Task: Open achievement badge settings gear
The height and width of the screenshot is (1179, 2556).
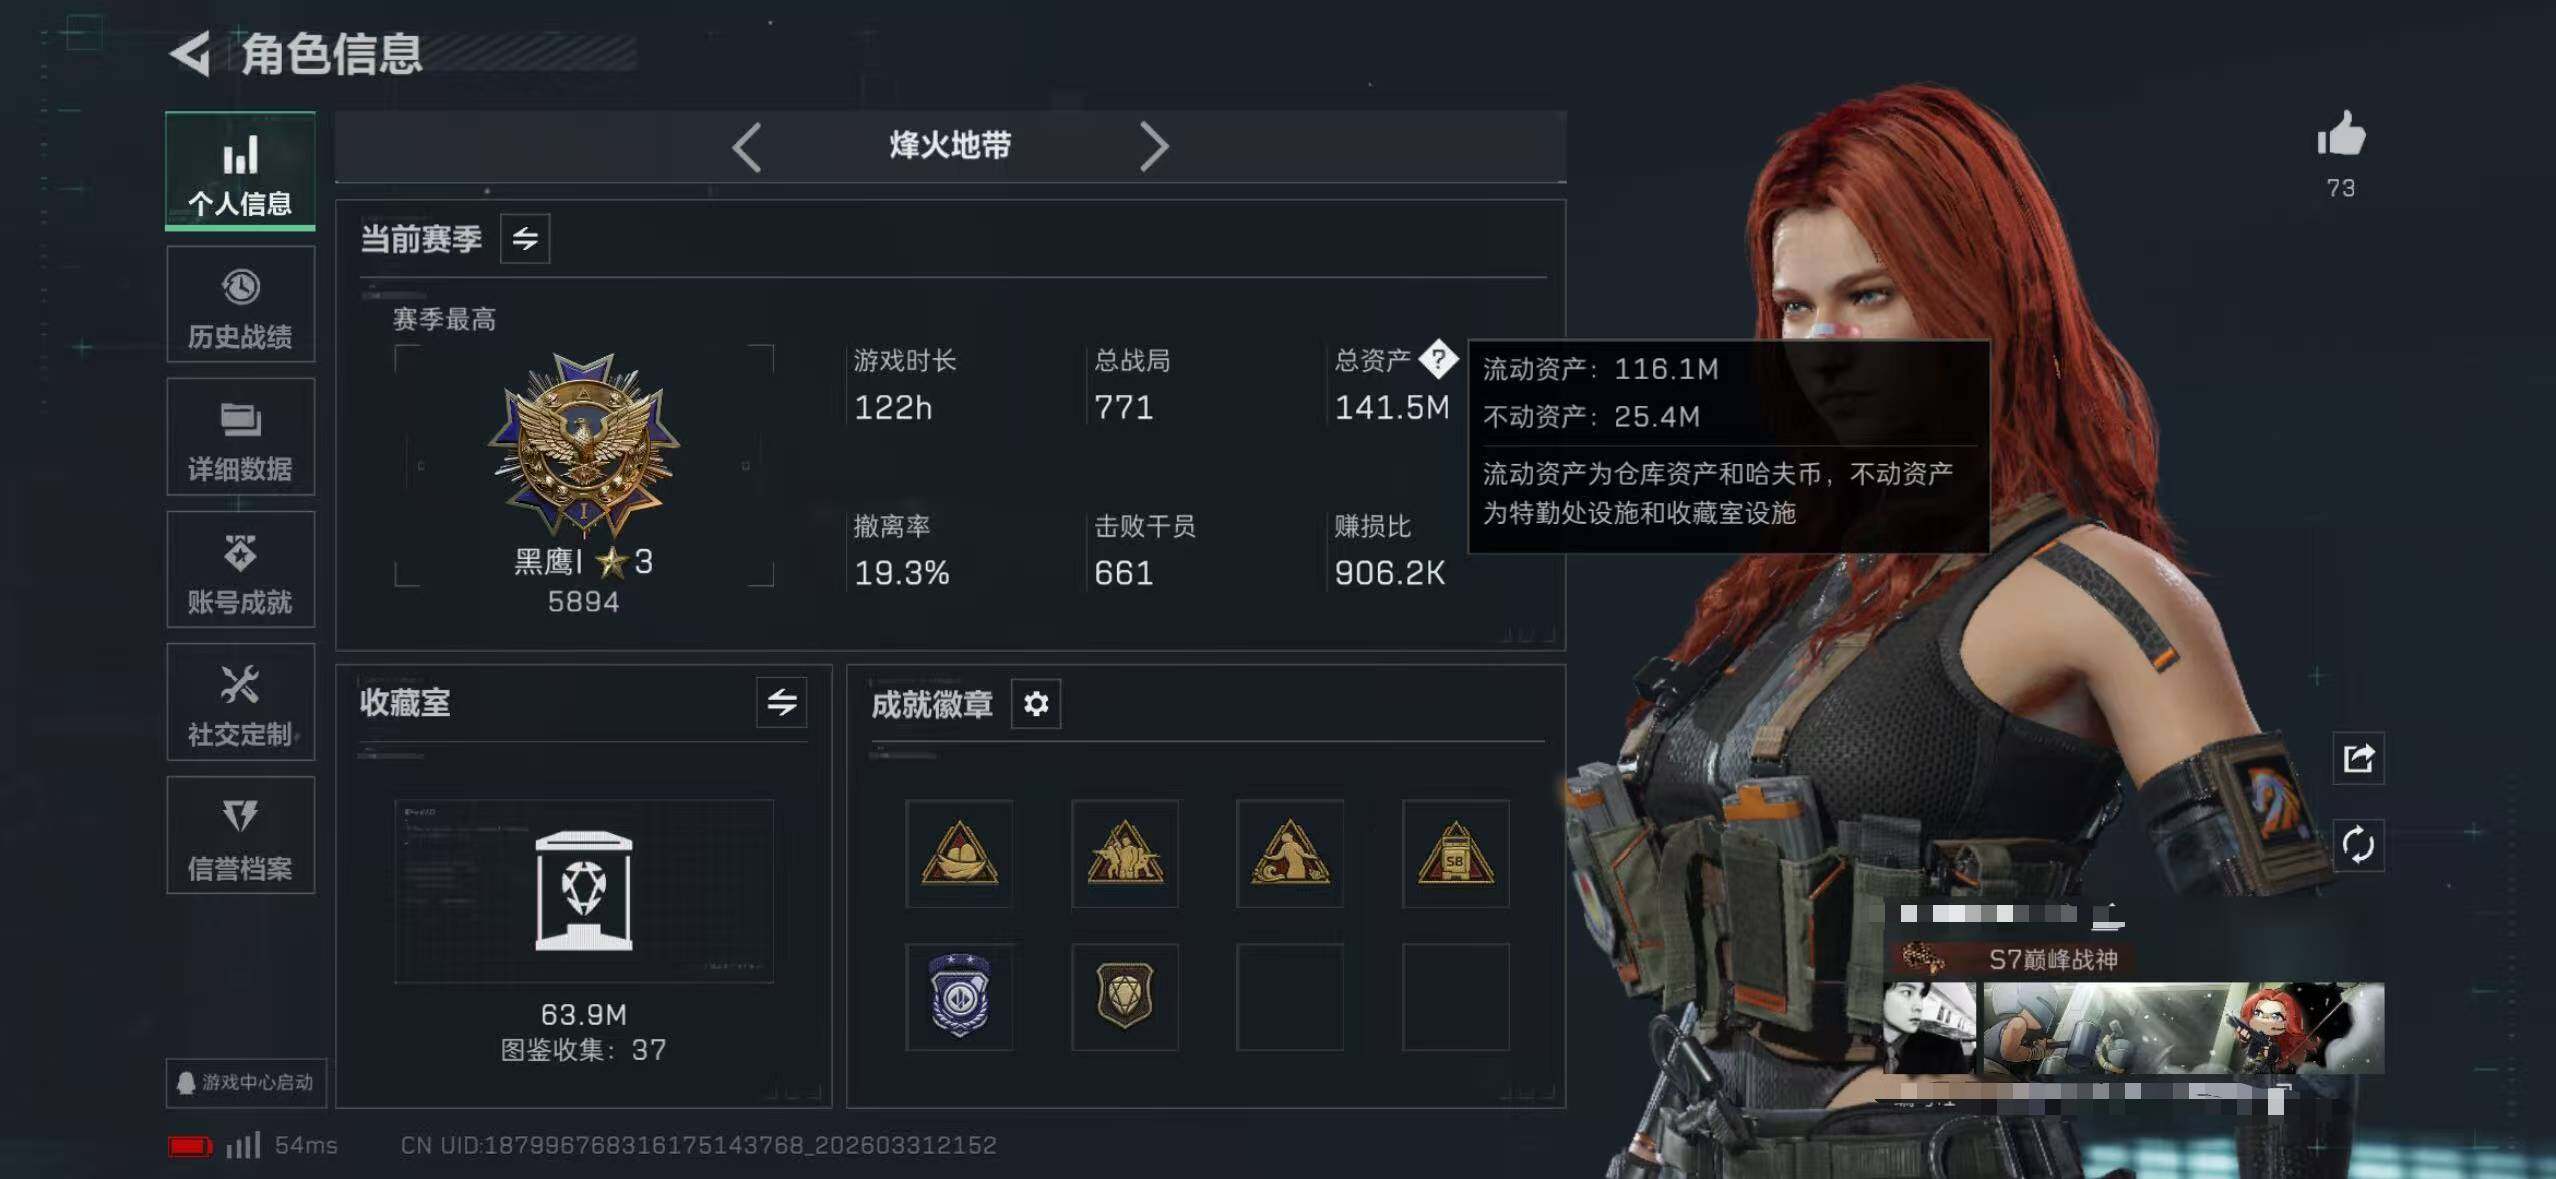Action: [x=1036, y=704]
